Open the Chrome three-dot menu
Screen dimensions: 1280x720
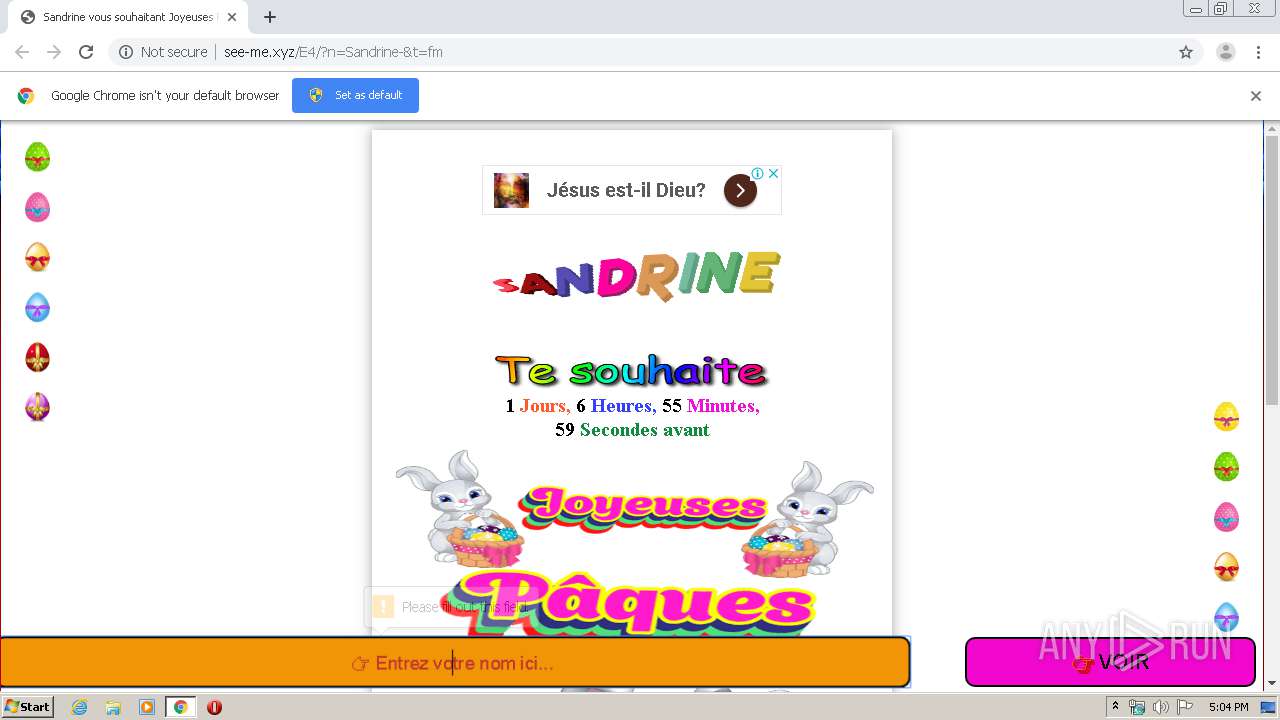pos(1258,52)
